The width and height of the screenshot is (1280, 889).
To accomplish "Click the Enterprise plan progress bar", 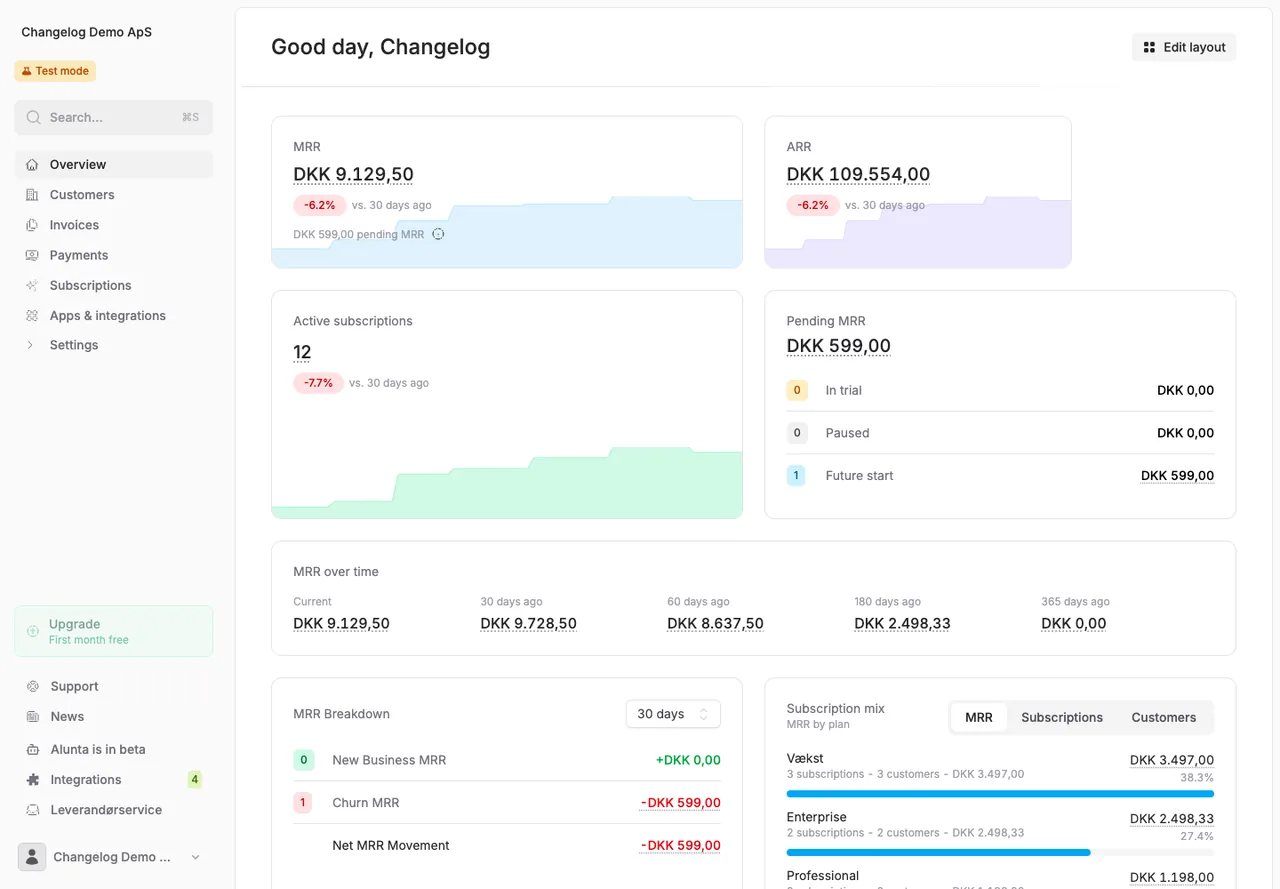I will point(1000,852).
